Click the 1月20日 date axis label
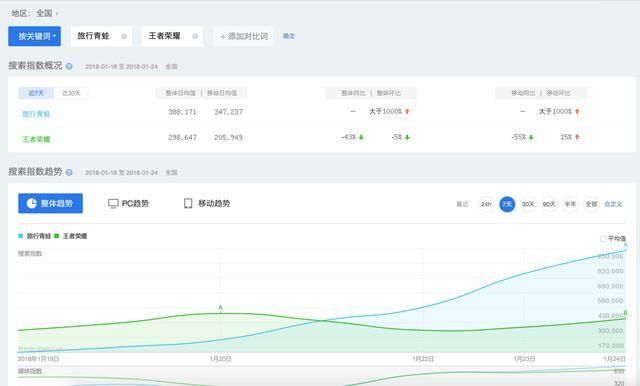Image resolution: width=640 pixels, height=386 pixels. click(220, 359)
